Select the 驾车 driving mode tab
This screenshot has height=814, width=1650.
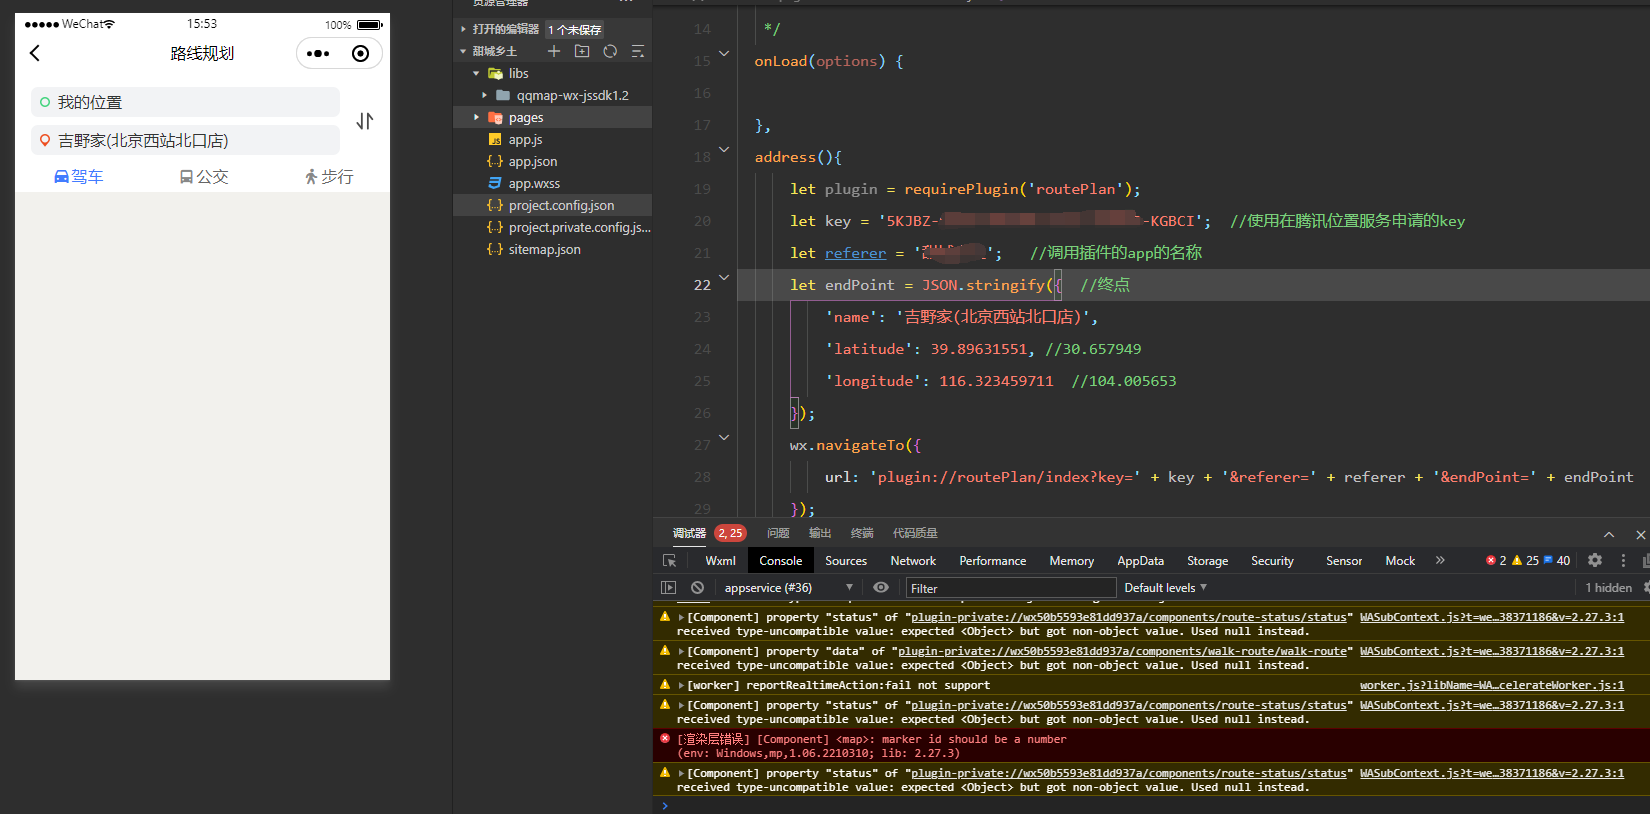point(78,177)
